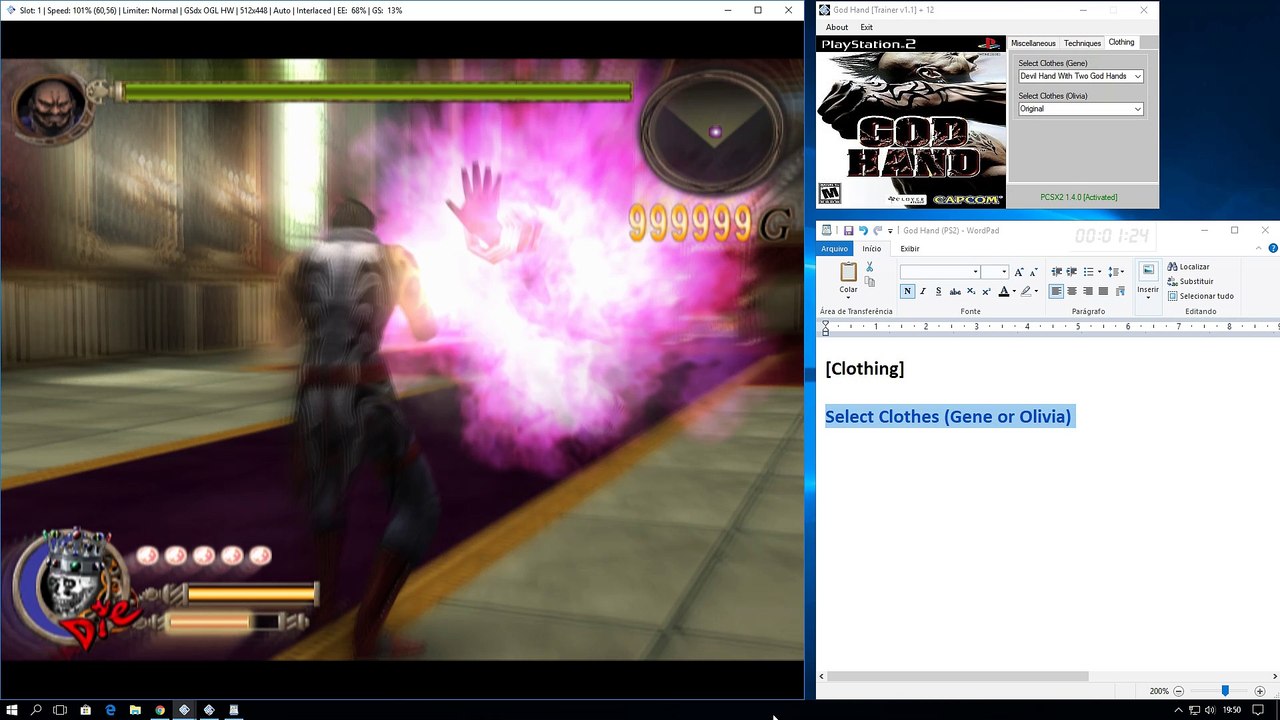Click the scissors Cut icon in WordPad
This screenshot has height=720, width=1280.
coord(869,267)
